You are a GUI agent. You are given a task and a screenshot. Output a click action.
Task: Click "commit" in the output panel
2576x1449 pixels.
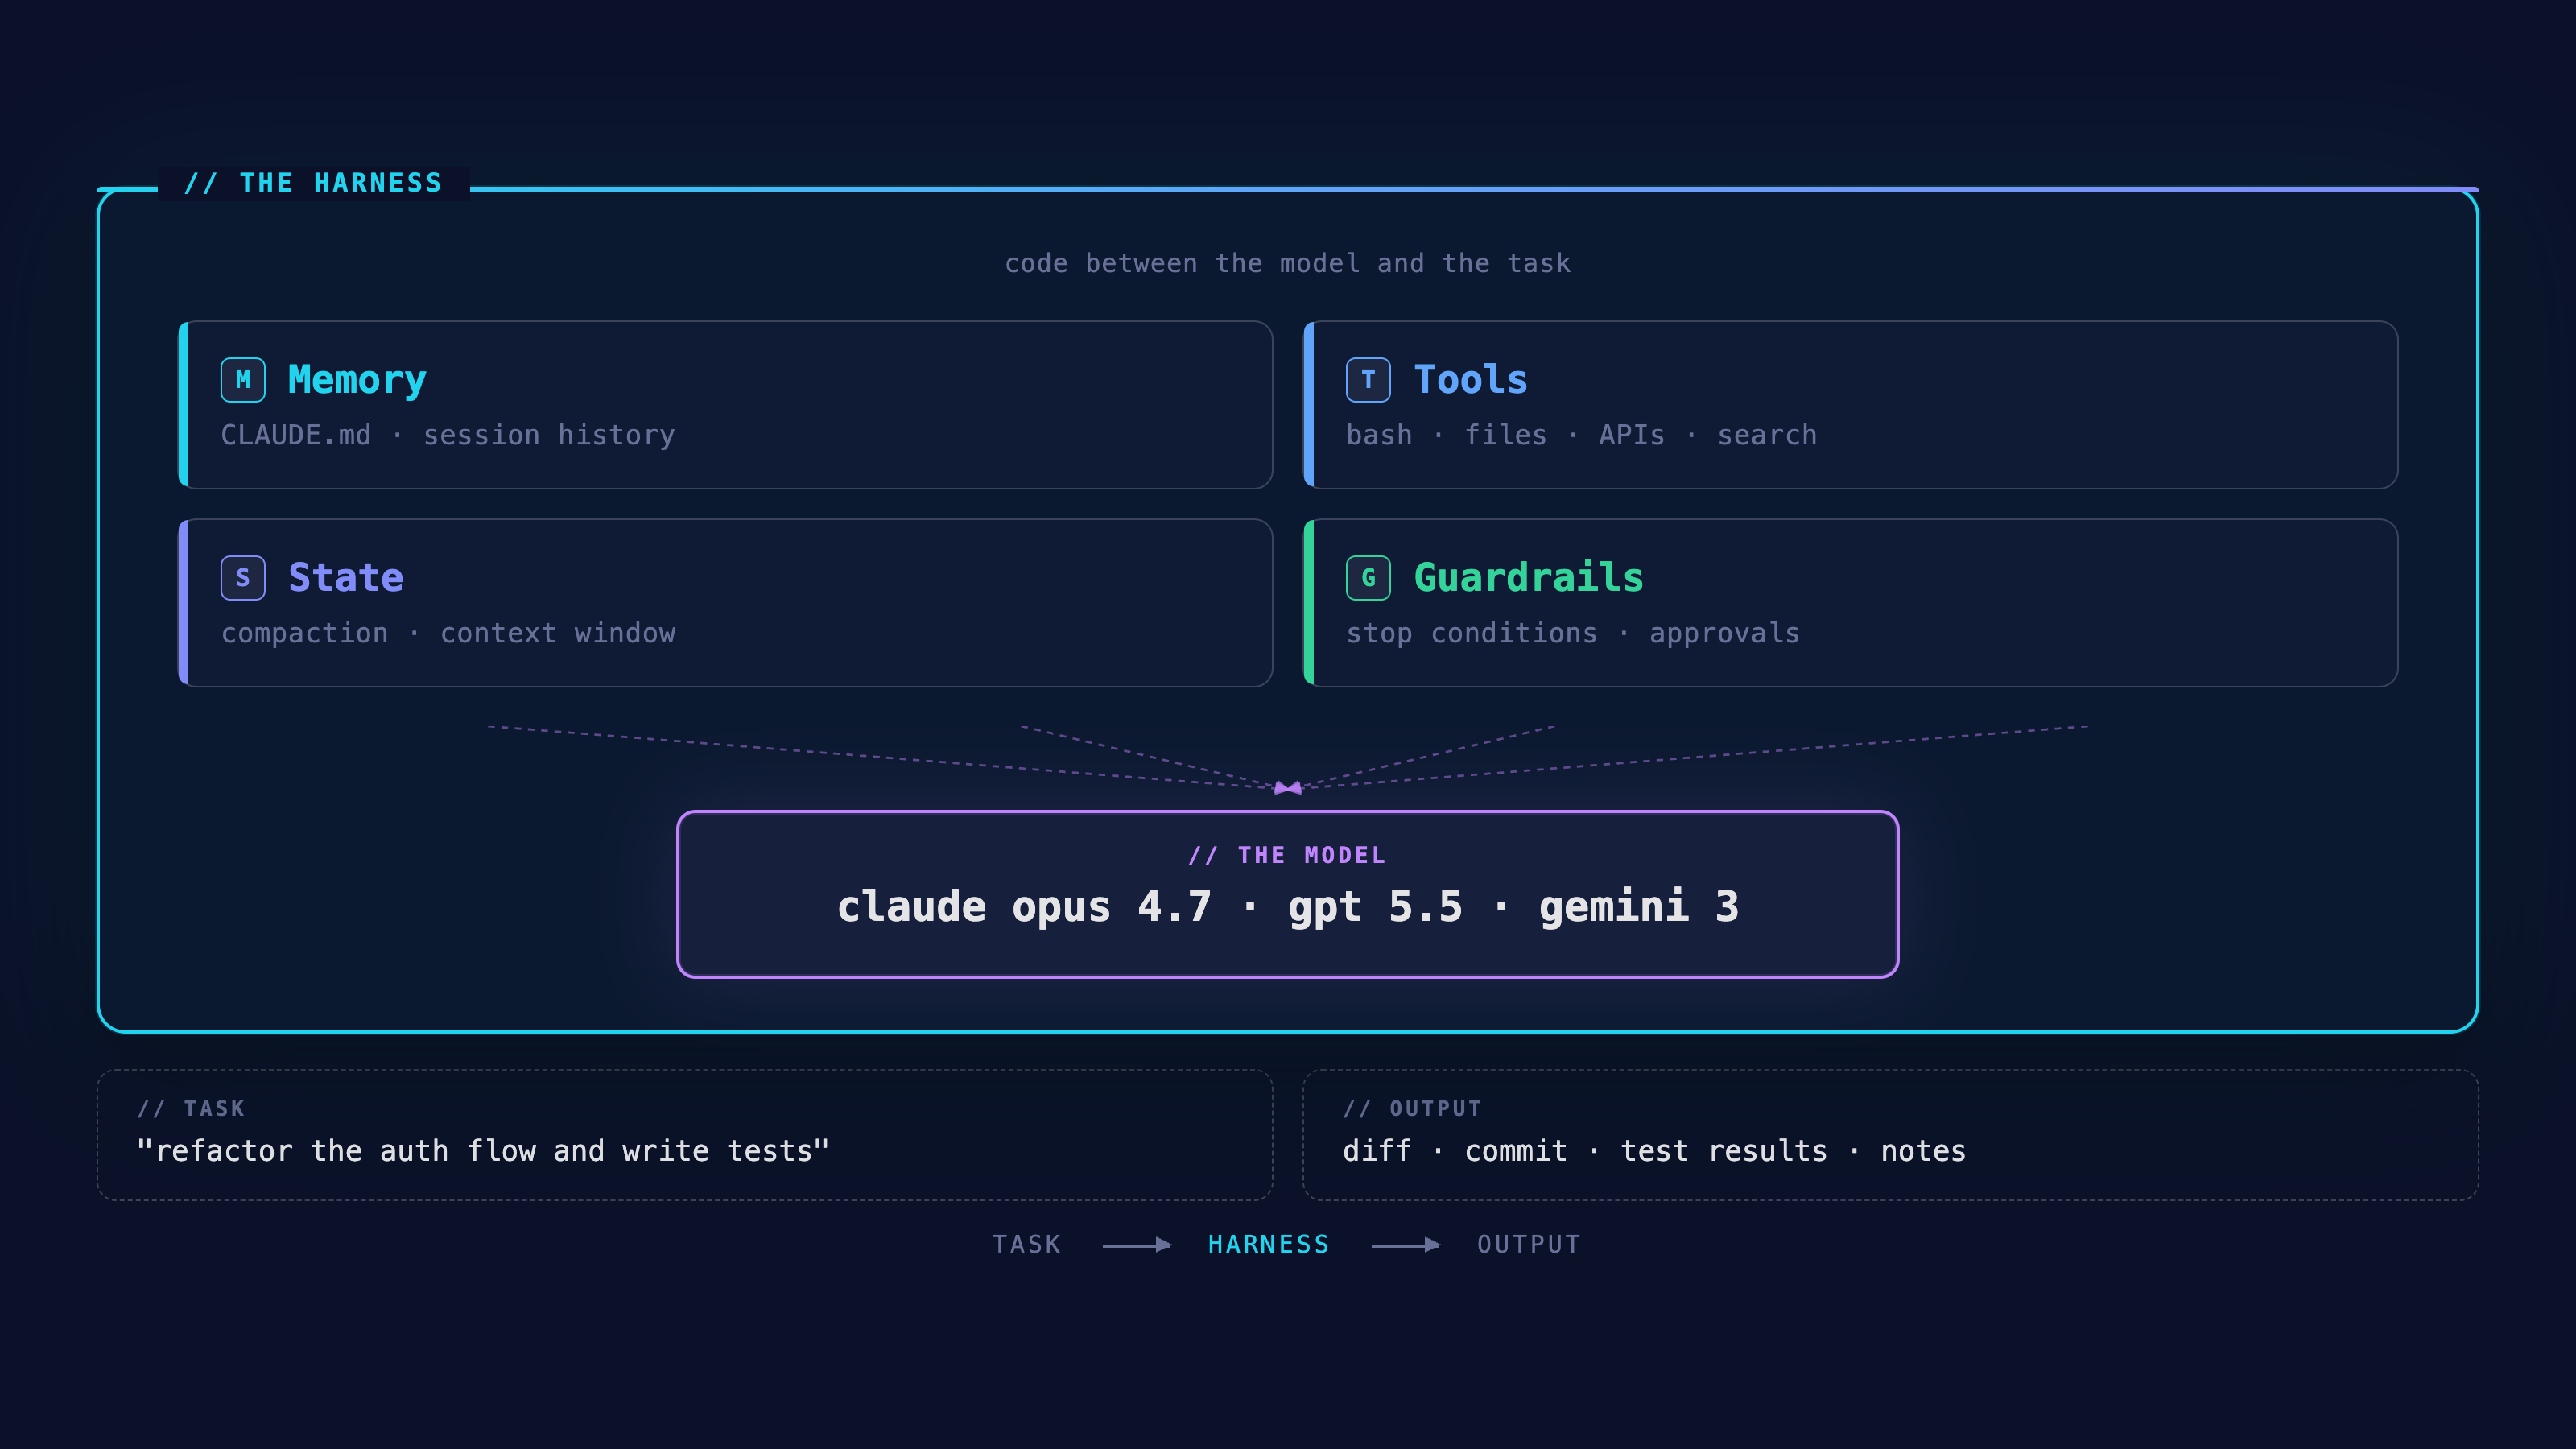(x=1516, y=1151)
